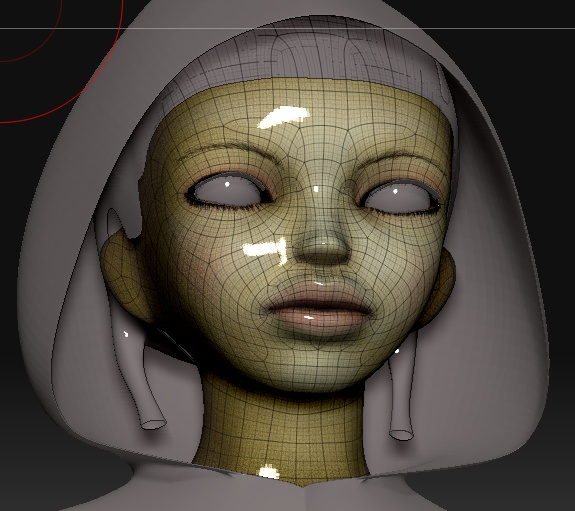Select the tip of the nose

click(323, 249)
